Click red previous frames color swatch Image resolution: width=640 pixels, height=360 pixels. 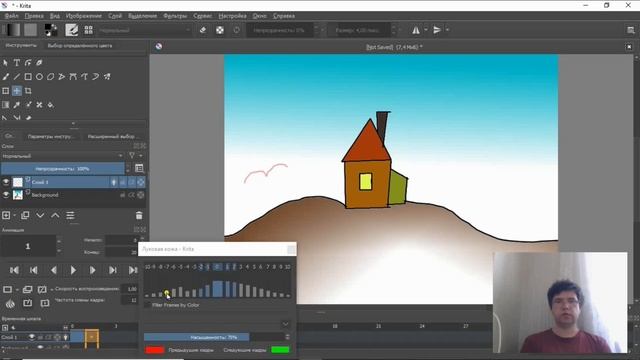coord(155,350)
